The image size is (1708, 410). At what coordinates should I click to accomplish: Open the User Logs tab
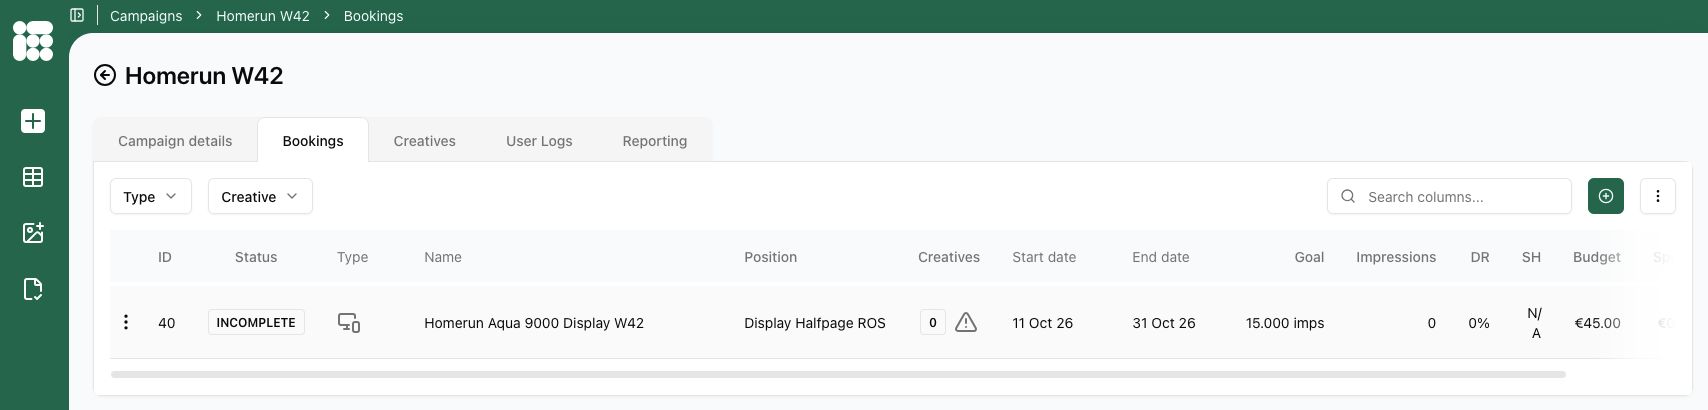point(539,141)
